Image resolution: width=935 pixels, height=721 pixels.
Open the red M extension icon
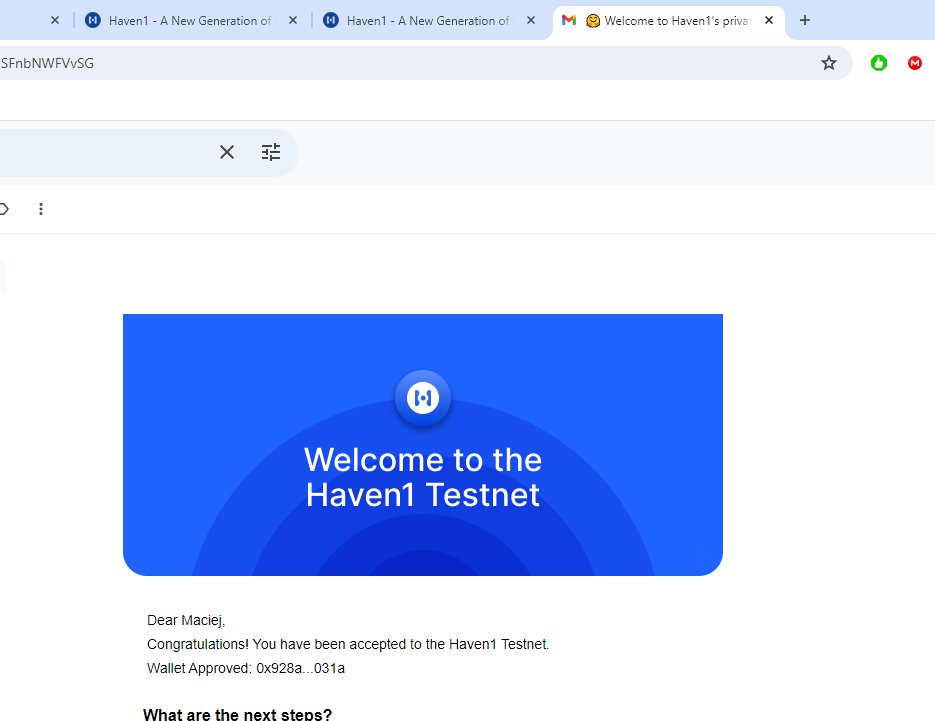(x=915, y=63)
